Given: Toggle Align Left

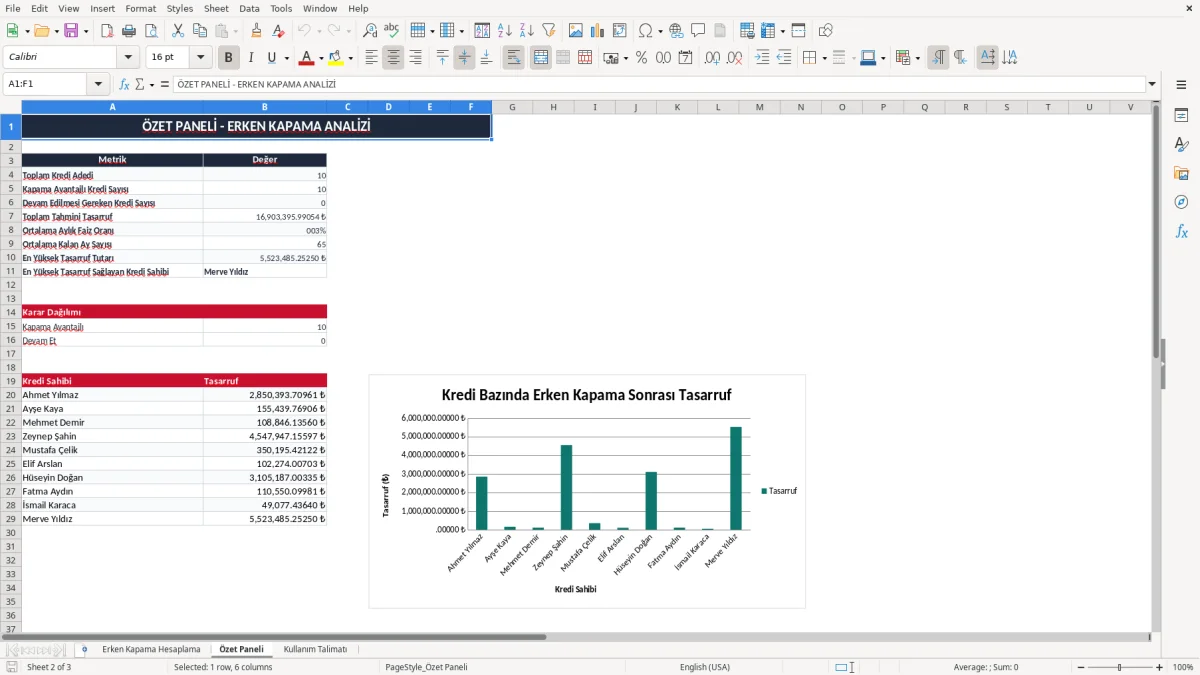Looking at the screenshot, I should (x=371, y=58).
